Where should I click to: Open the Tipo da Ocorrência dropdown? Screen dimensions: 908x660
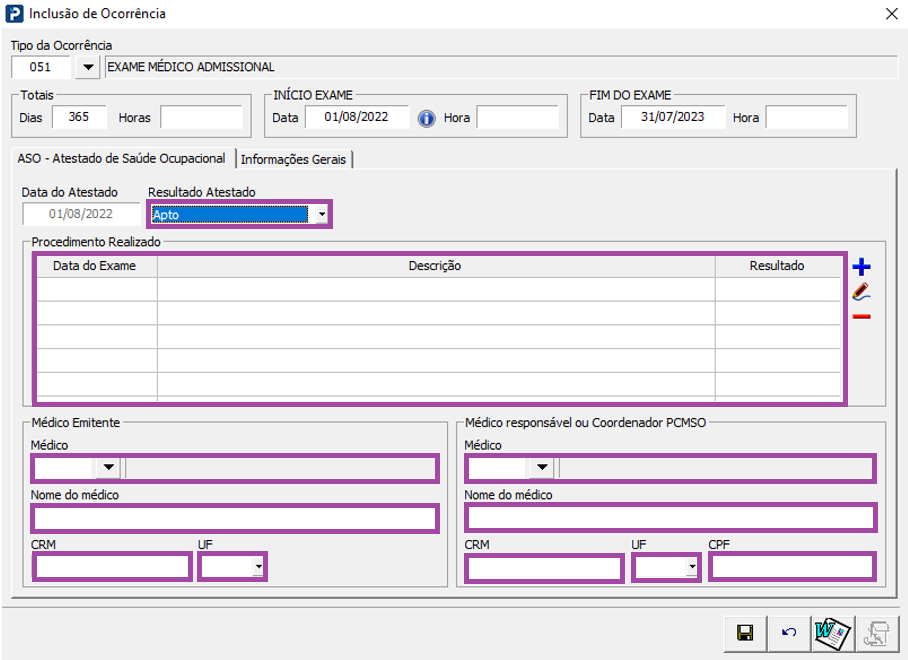(x=88, y=68)
